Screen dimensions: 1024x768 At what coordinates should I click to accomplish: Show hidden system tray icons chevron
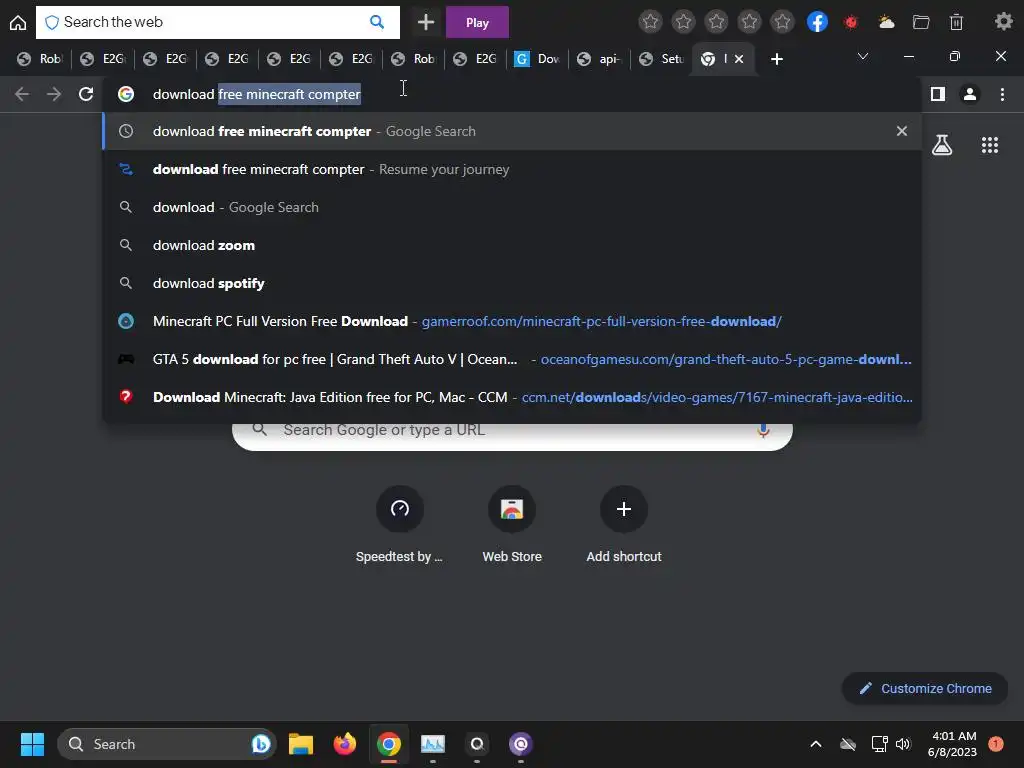click(x=816, y=744)
